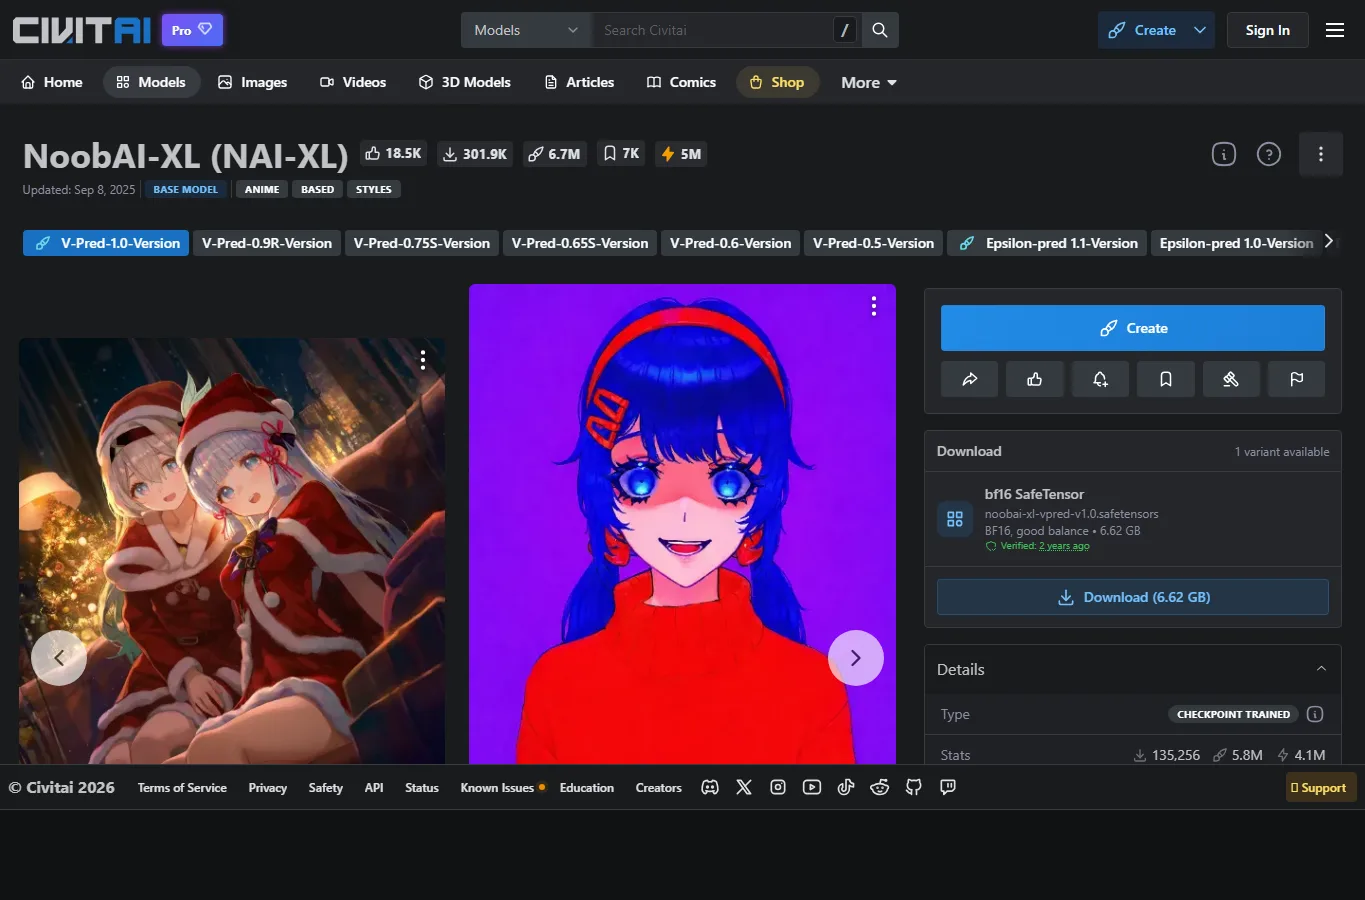This screenshot has height=900, width=1365.
Task: Open the GitHub footer icon
Action: [914, 787]
